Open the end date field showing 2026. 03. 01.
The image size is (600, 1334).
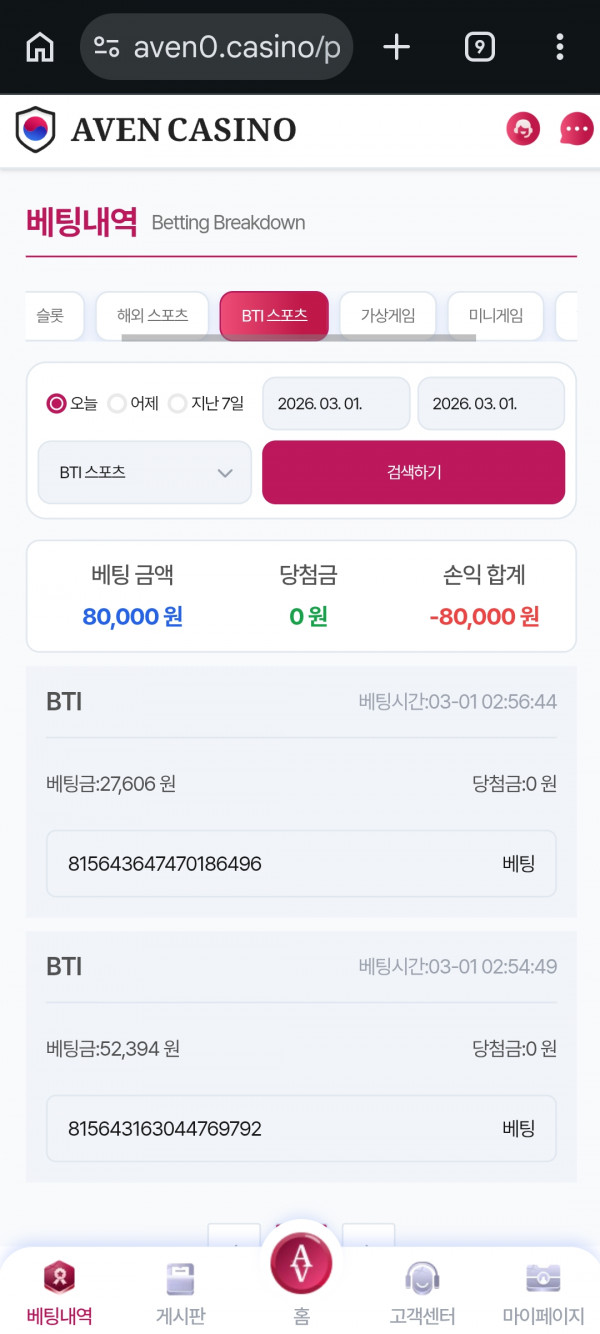(491, 403)
